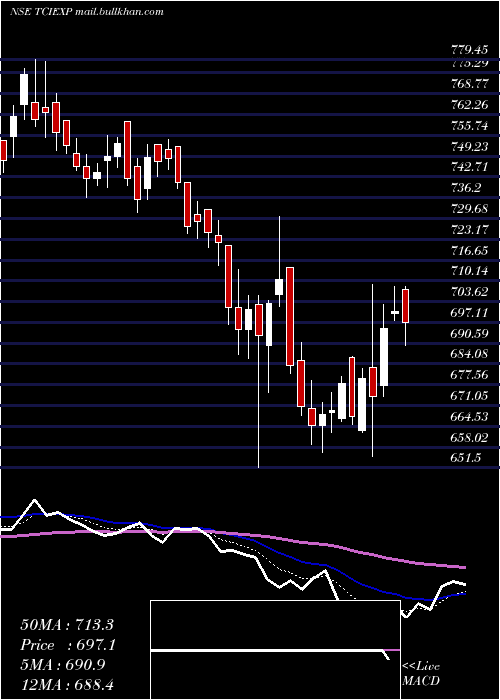Click the 697.11 price axis label

point(469,312)
